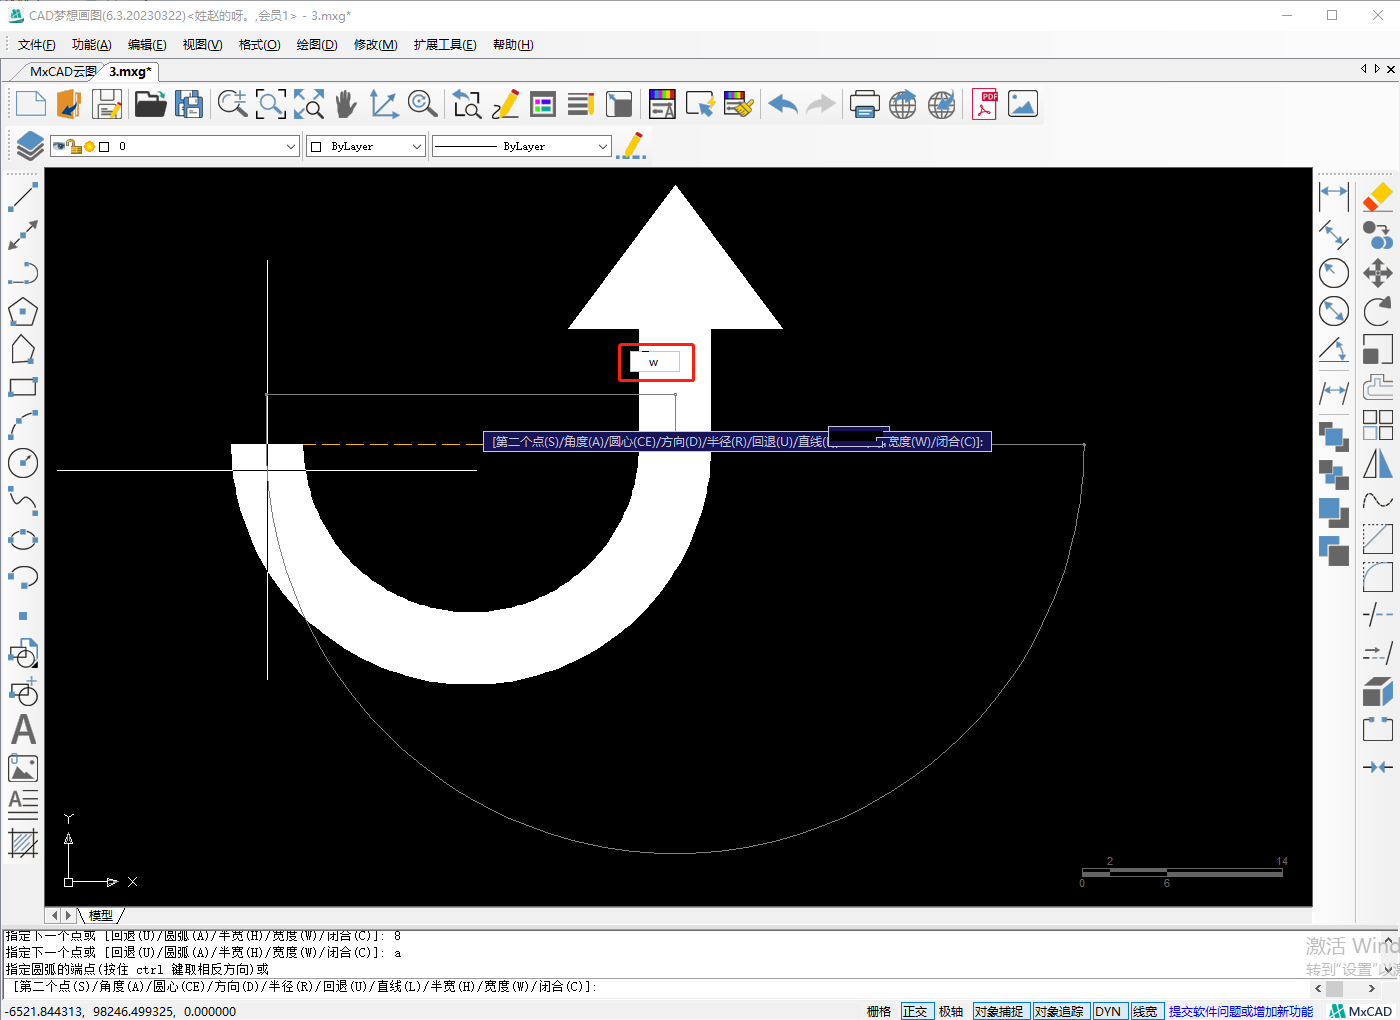
Task: Open the 绘图(D) menu
Action: coord(316,45)
